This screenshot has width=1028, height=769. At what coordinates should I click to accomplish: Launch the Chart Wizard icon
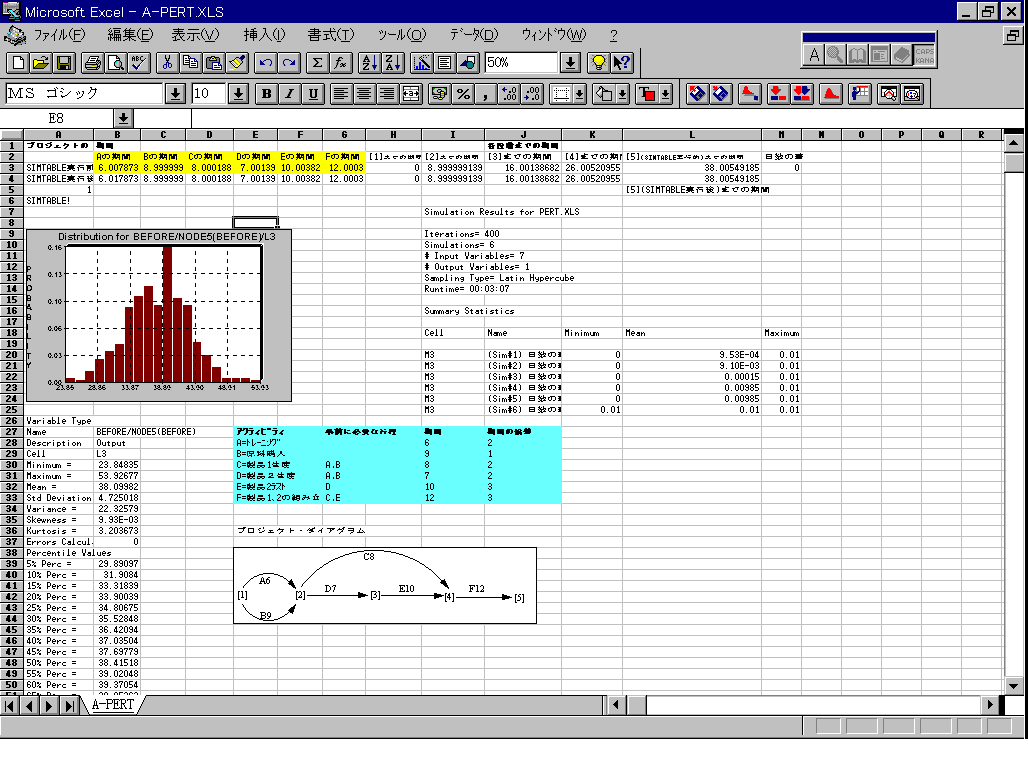click(421, 63)
